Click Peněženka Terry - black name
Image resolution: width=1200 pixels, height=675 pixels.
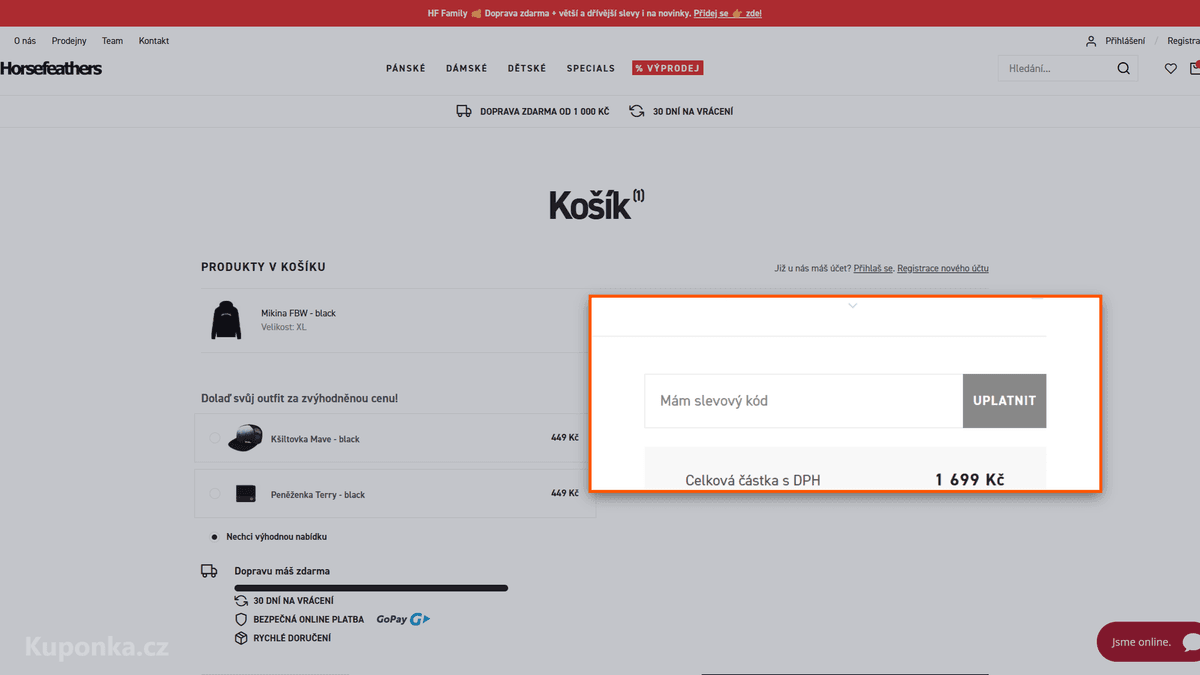[318, 495]
